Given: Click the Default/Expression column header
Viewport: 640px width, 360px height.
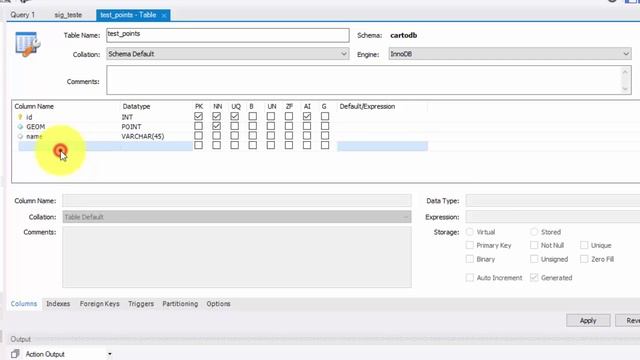Looking at the screenshot, I should point(367,107).
